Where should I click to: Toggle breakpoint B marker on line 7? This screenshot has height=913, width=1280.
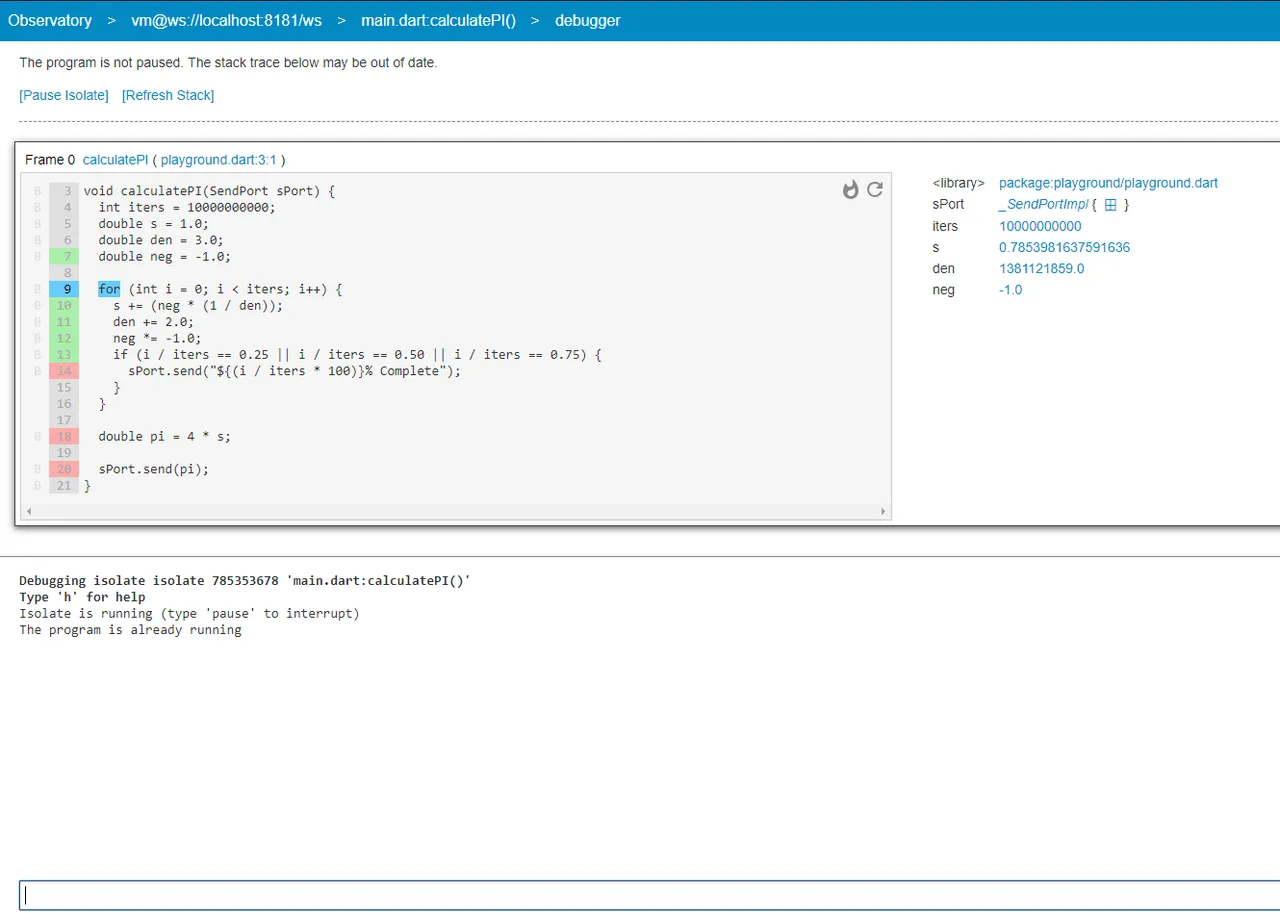(x=37, y=256)
